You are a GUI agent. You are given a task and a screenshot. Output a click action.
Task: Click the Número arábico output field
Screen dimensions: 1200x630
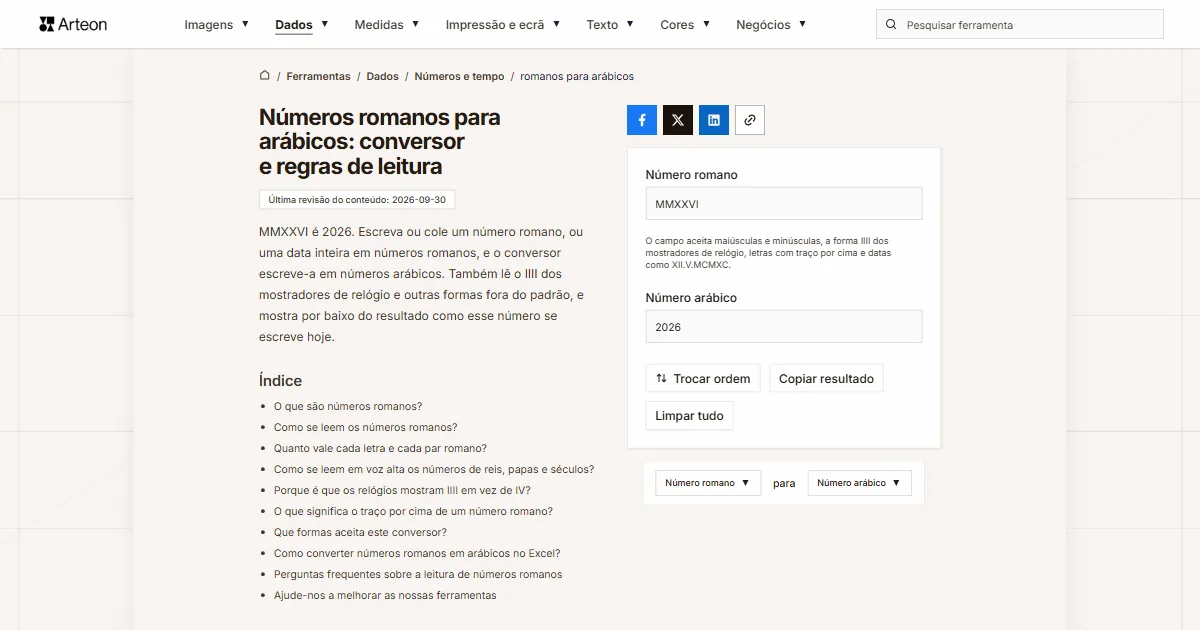(x=784, y=327)
